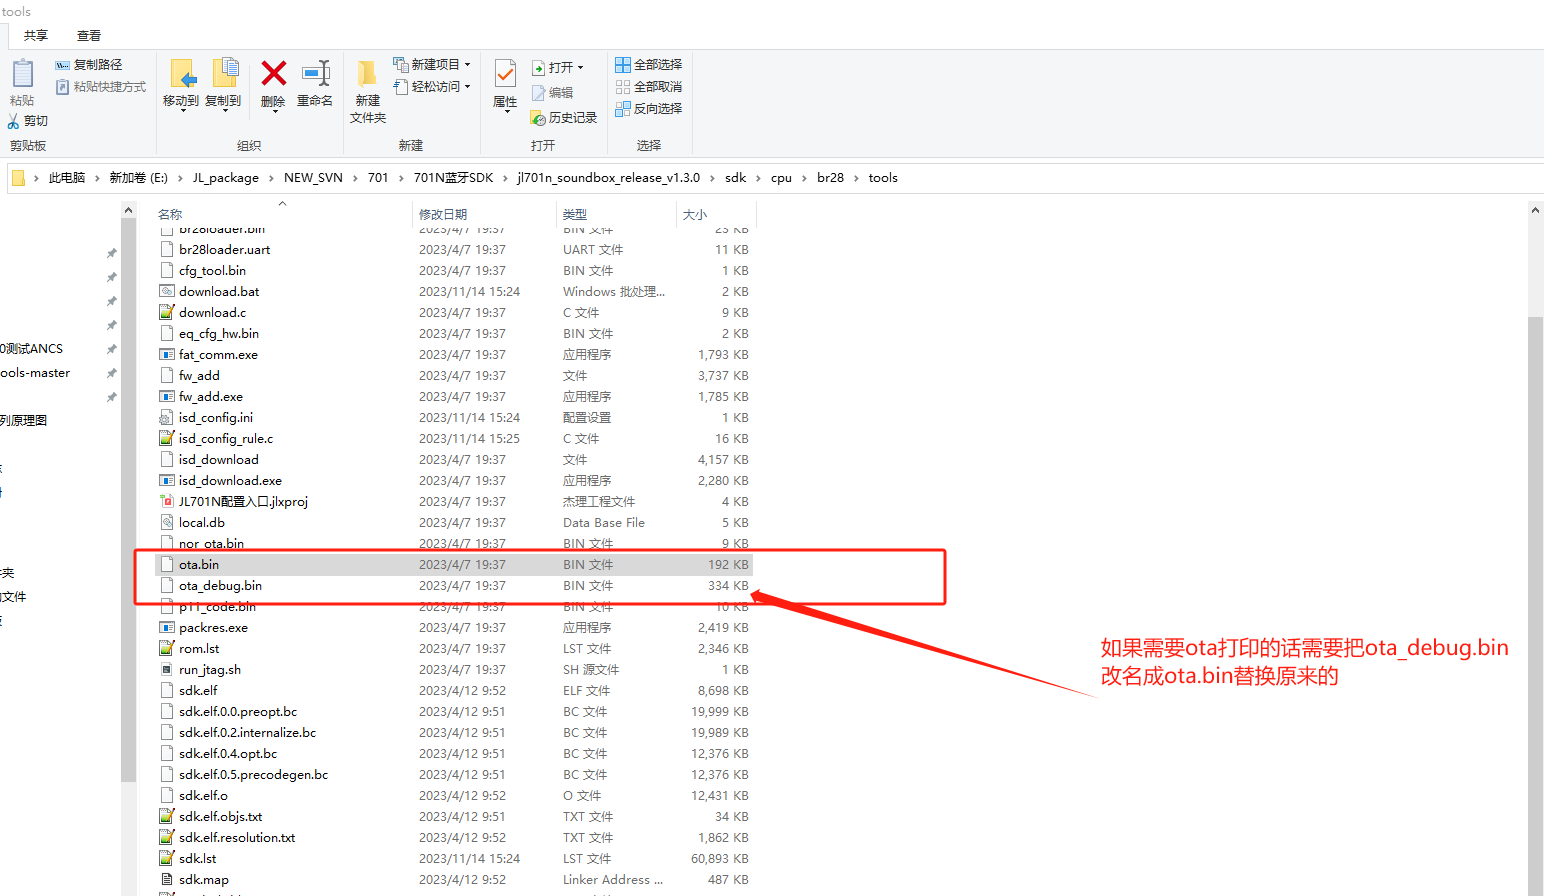Select the ota.bin file
Image resolution: width=1544 pixels, height=896 pixels.
[x=454, y=565]
